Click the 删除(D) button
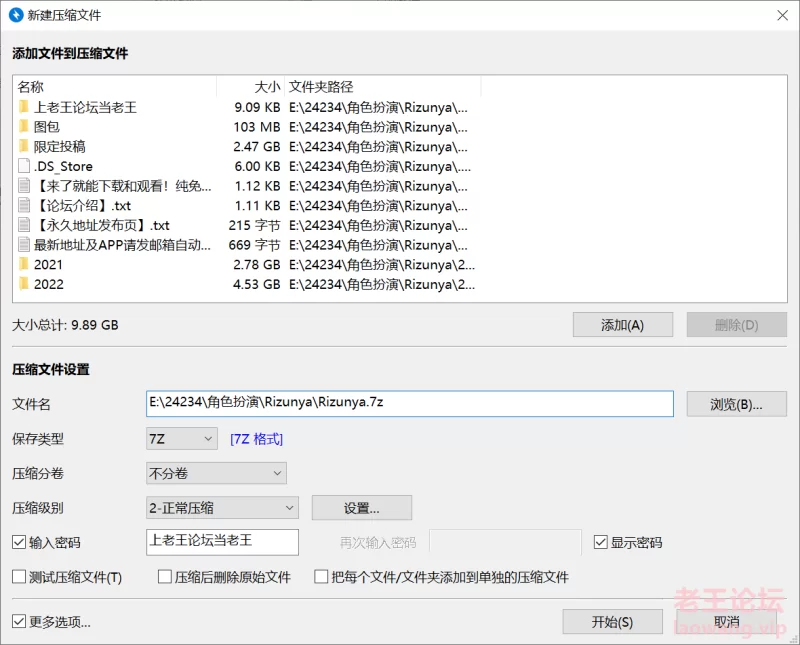The image size is (800, 645). [736, 325]
